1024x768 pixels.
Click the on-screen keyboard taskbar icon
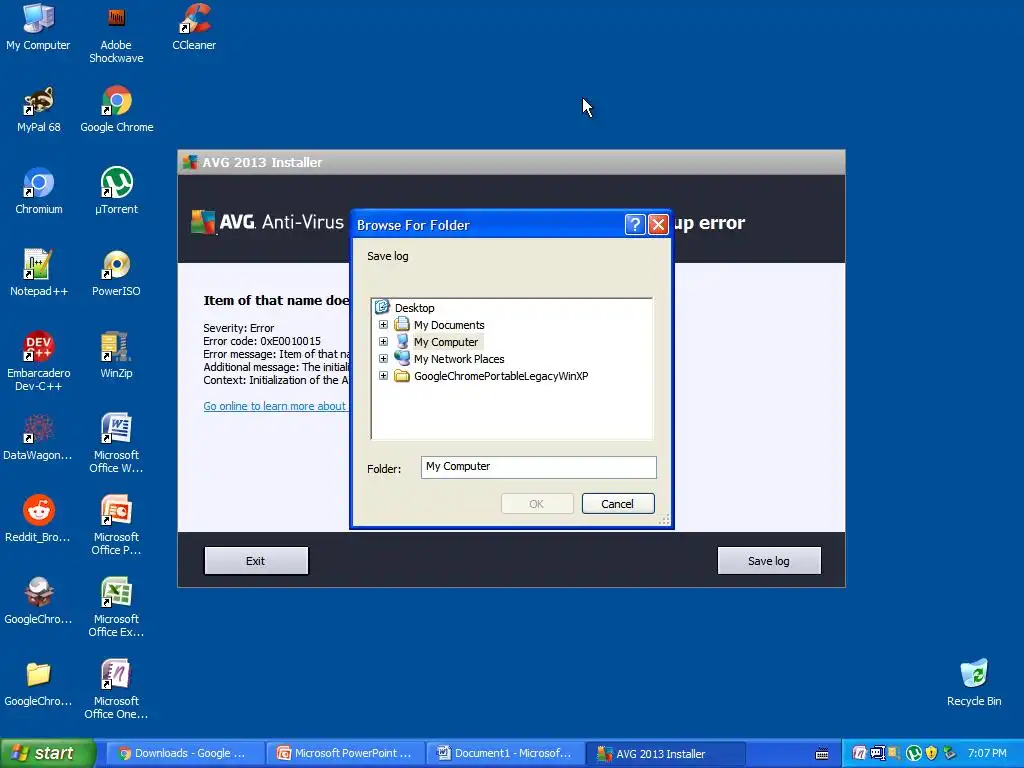point(822,754)
